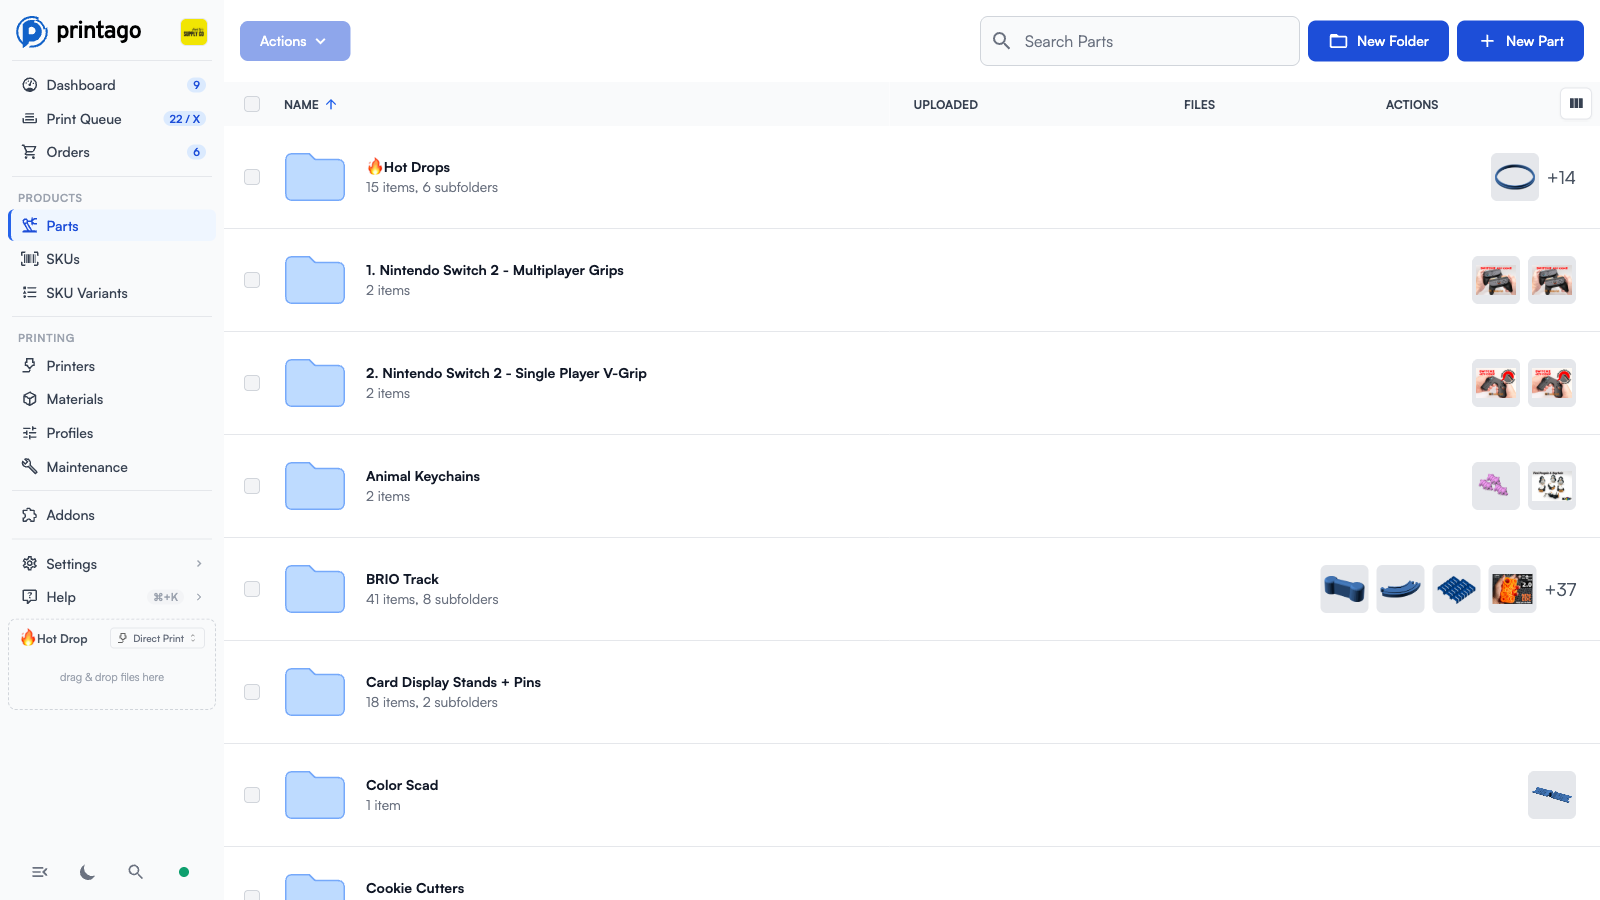Click the SKU Variants list icon

[30, 293]
